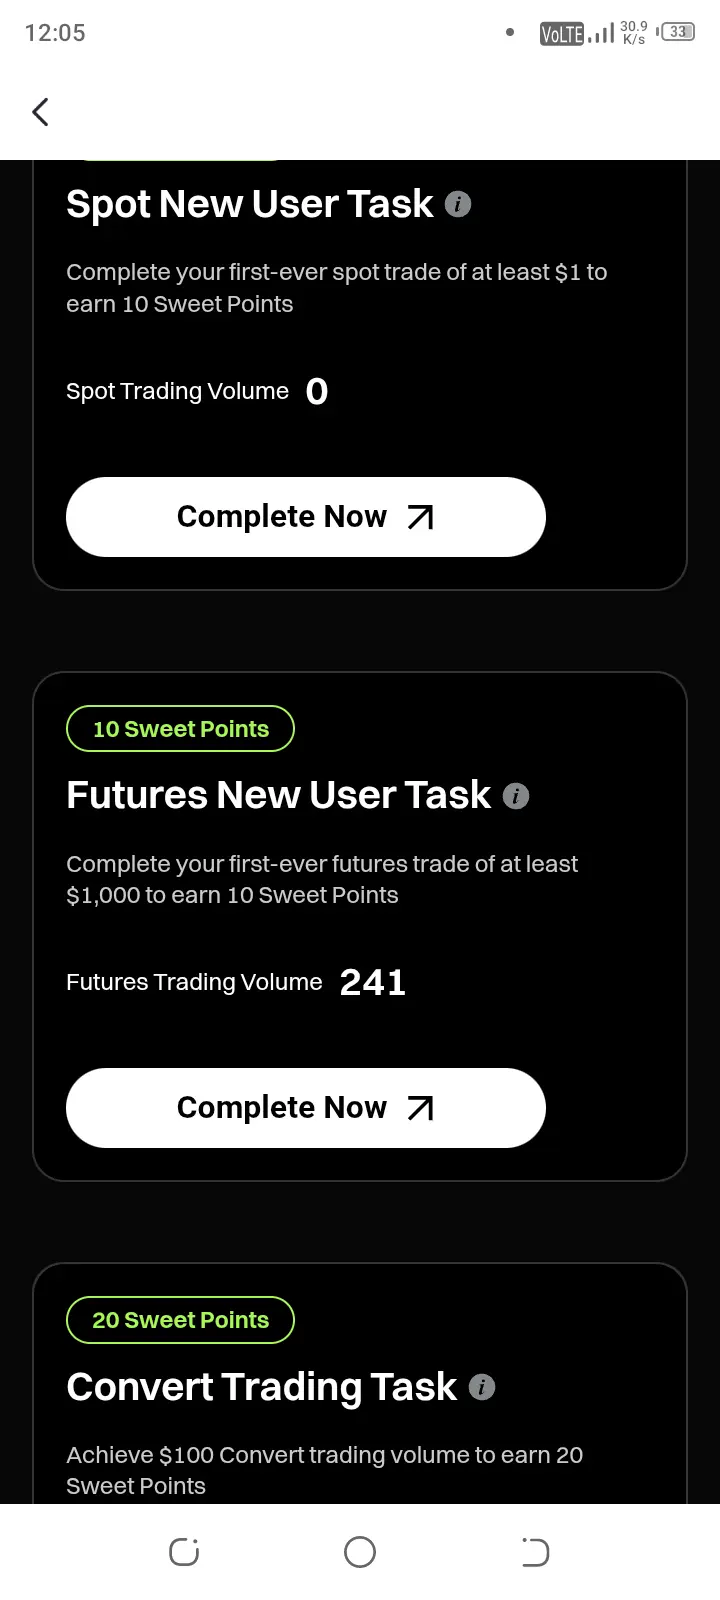Tap the battery indicator in status bar
Screen dimensions: 720x1600
click(677, 32)
